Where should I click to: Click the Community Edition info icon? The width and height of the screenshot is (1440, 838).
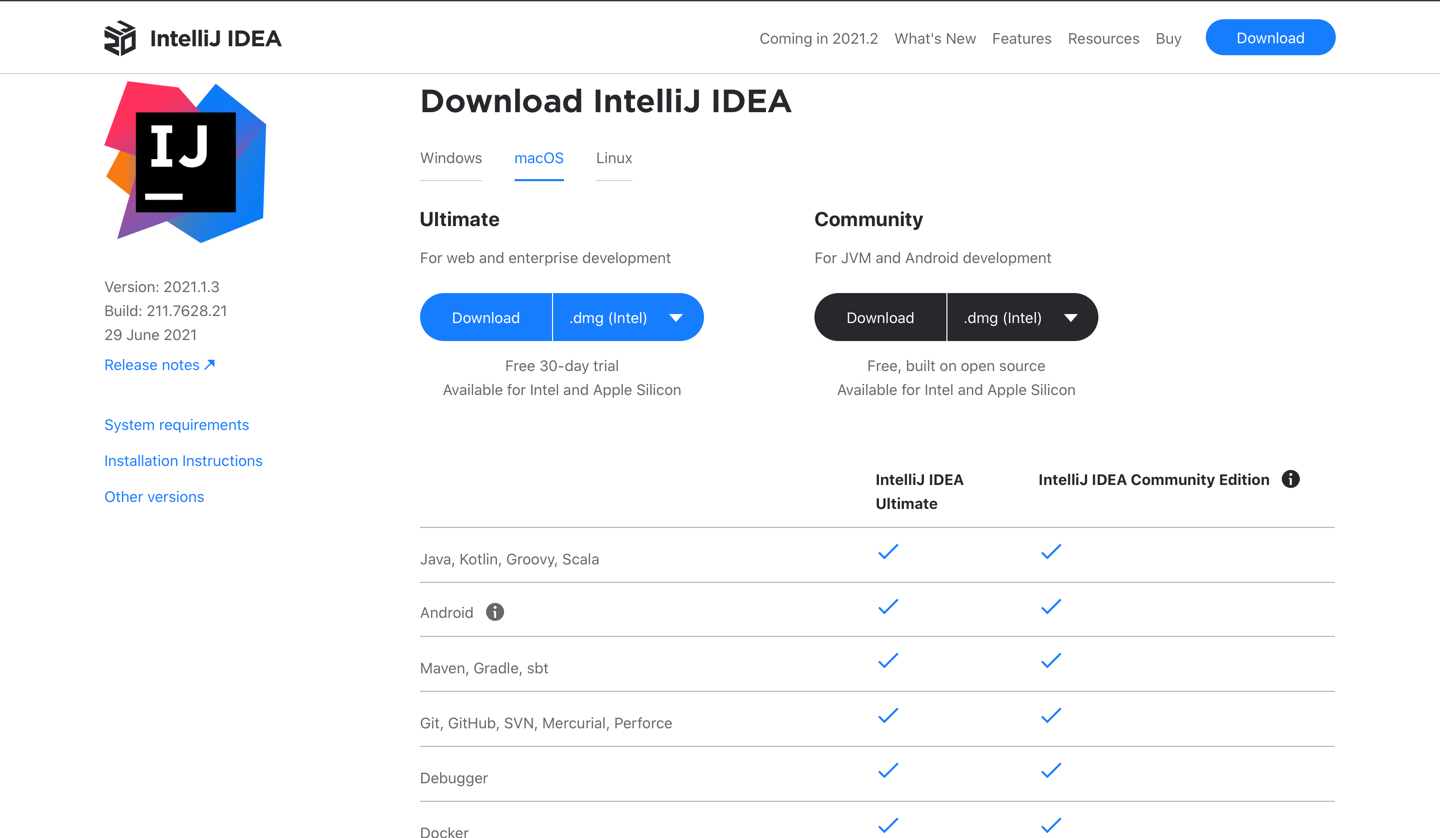(1291, 479)
